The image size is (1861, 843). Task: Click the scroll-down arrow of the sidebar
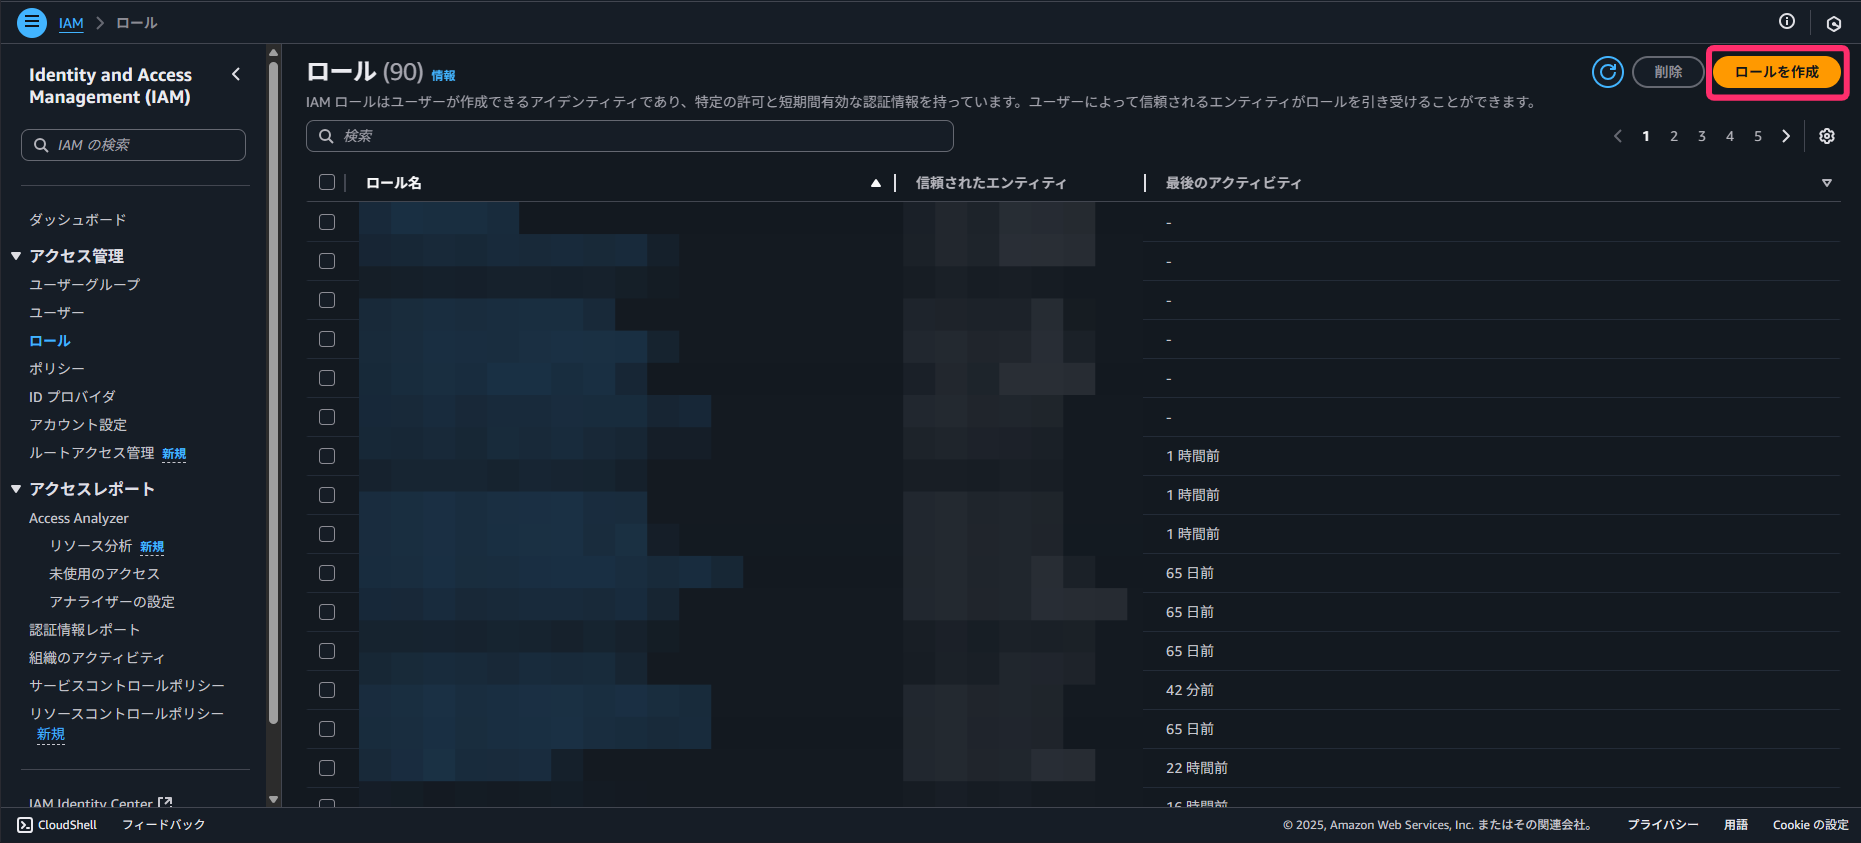[x=273, y=799]
